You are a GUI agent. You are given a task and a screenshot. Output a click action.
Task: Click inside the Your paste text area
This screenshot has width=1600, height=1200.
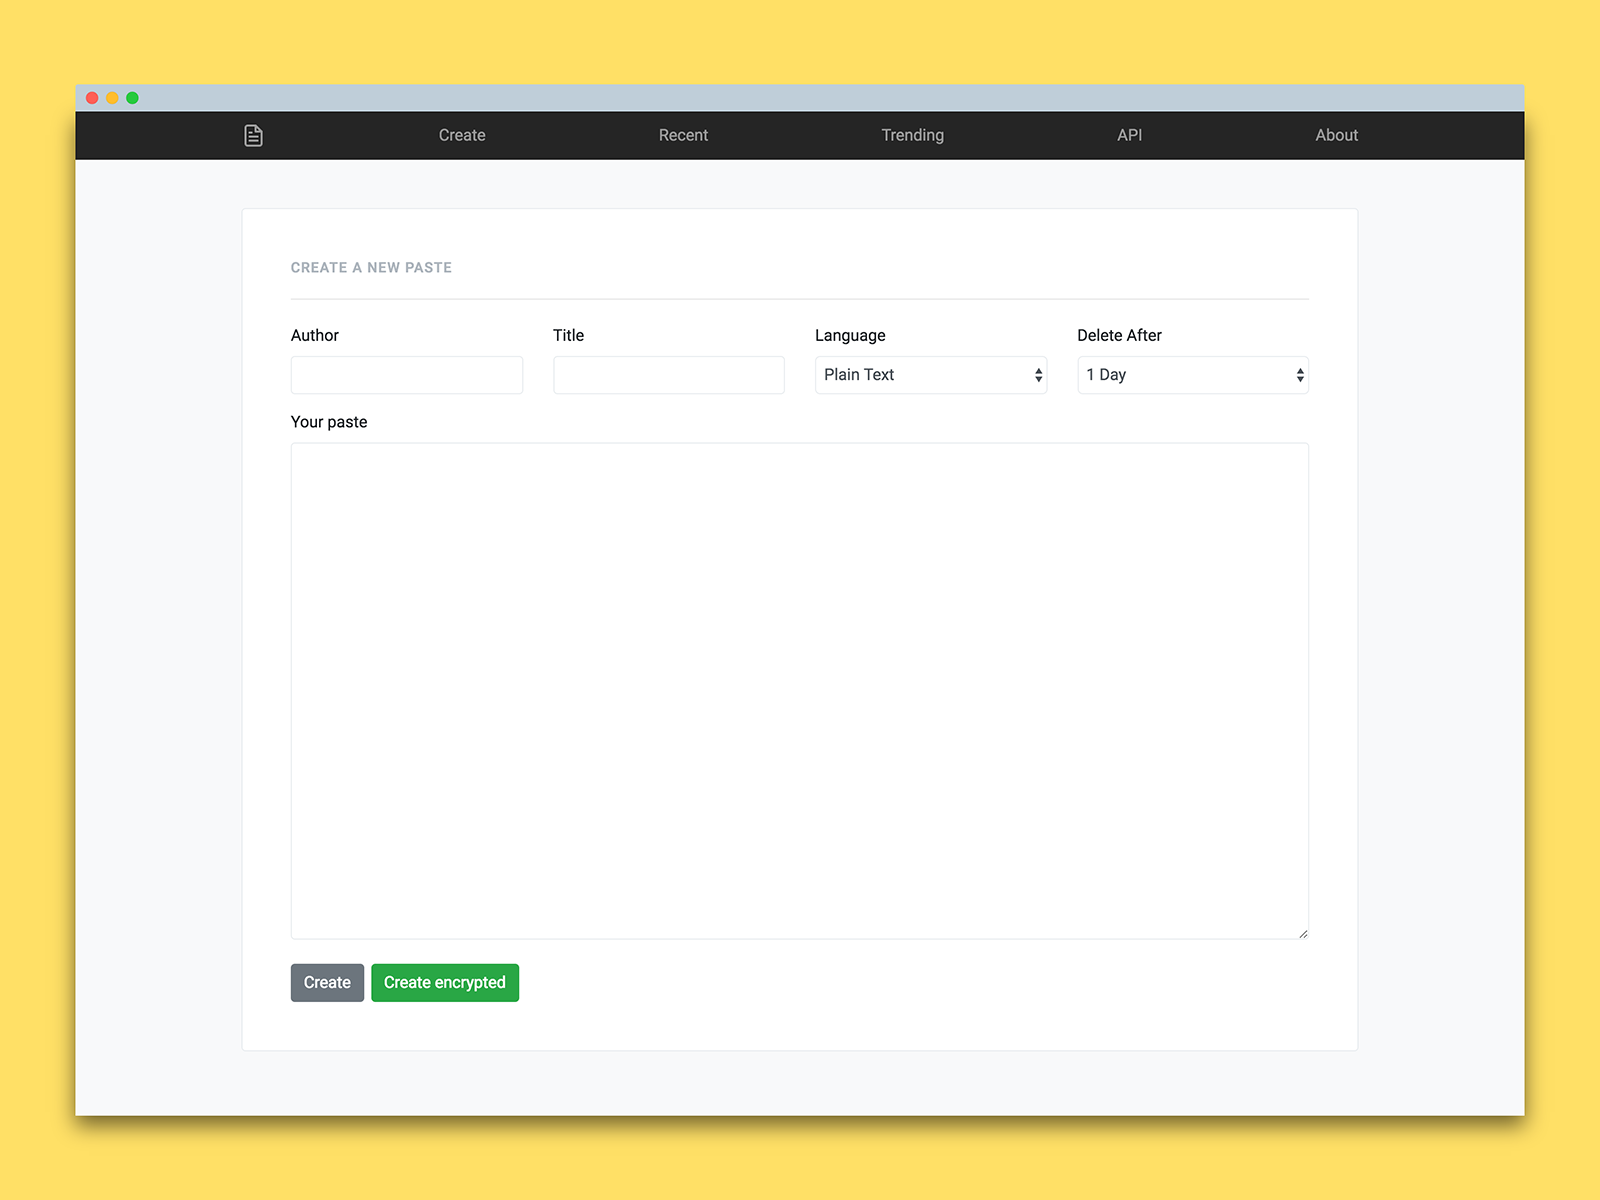799,690
